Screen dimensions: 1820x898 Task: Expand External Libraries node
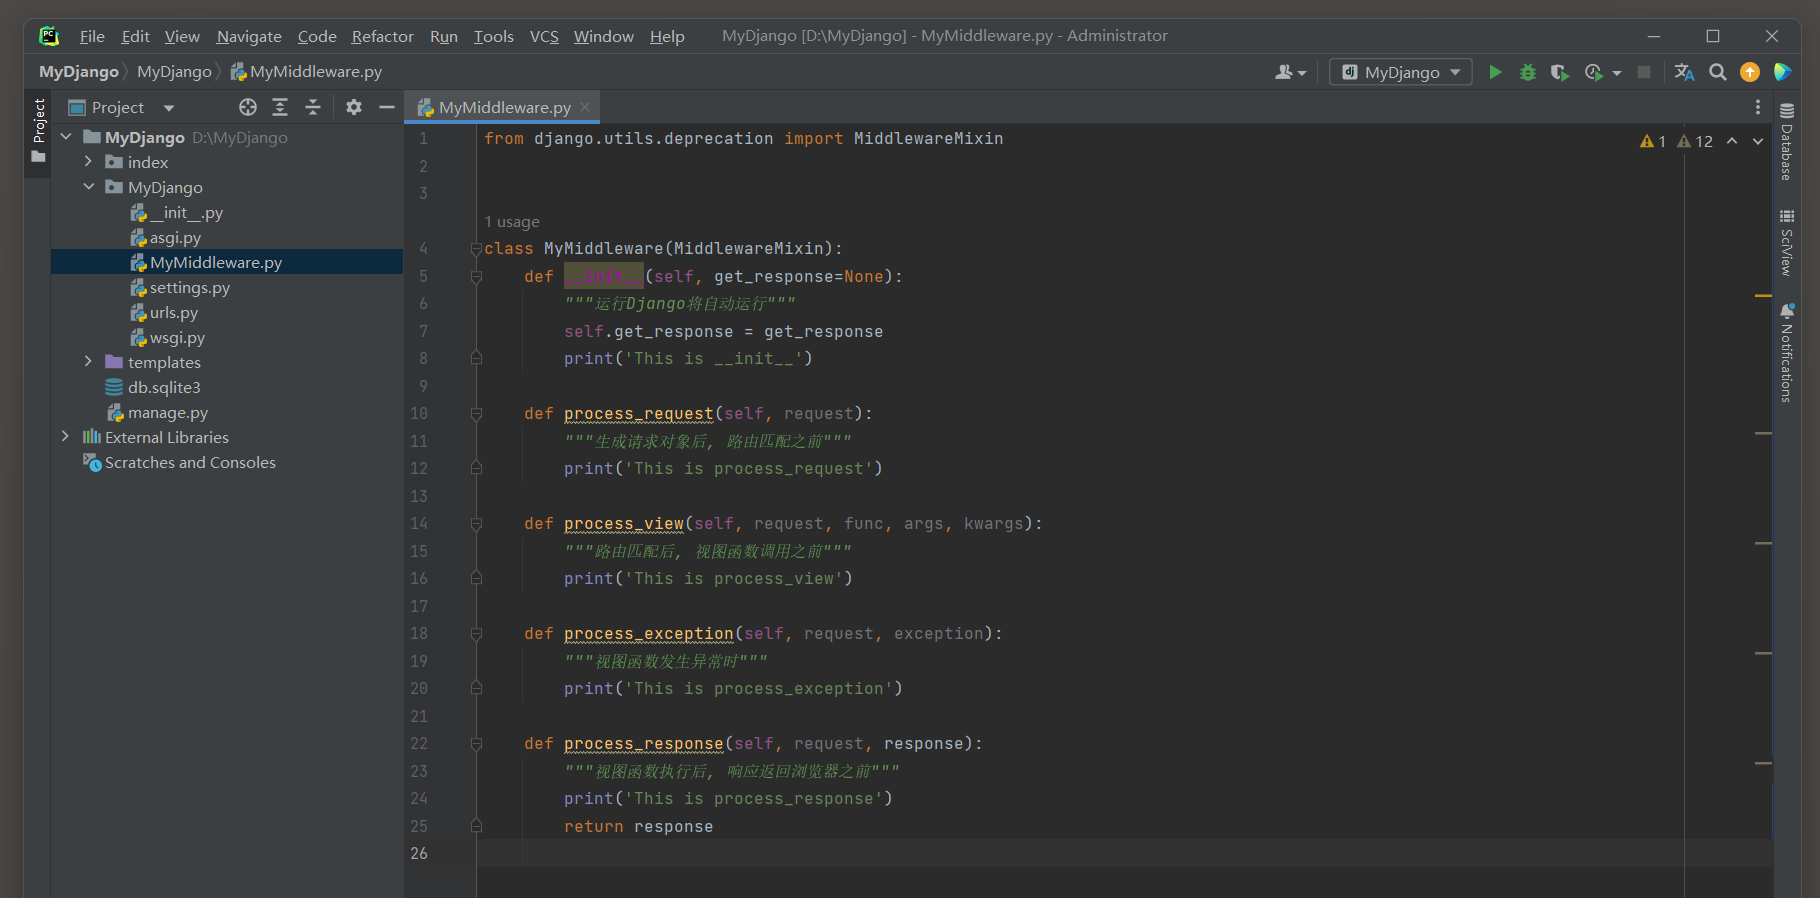pyautogui.click(x=66, y=437)
